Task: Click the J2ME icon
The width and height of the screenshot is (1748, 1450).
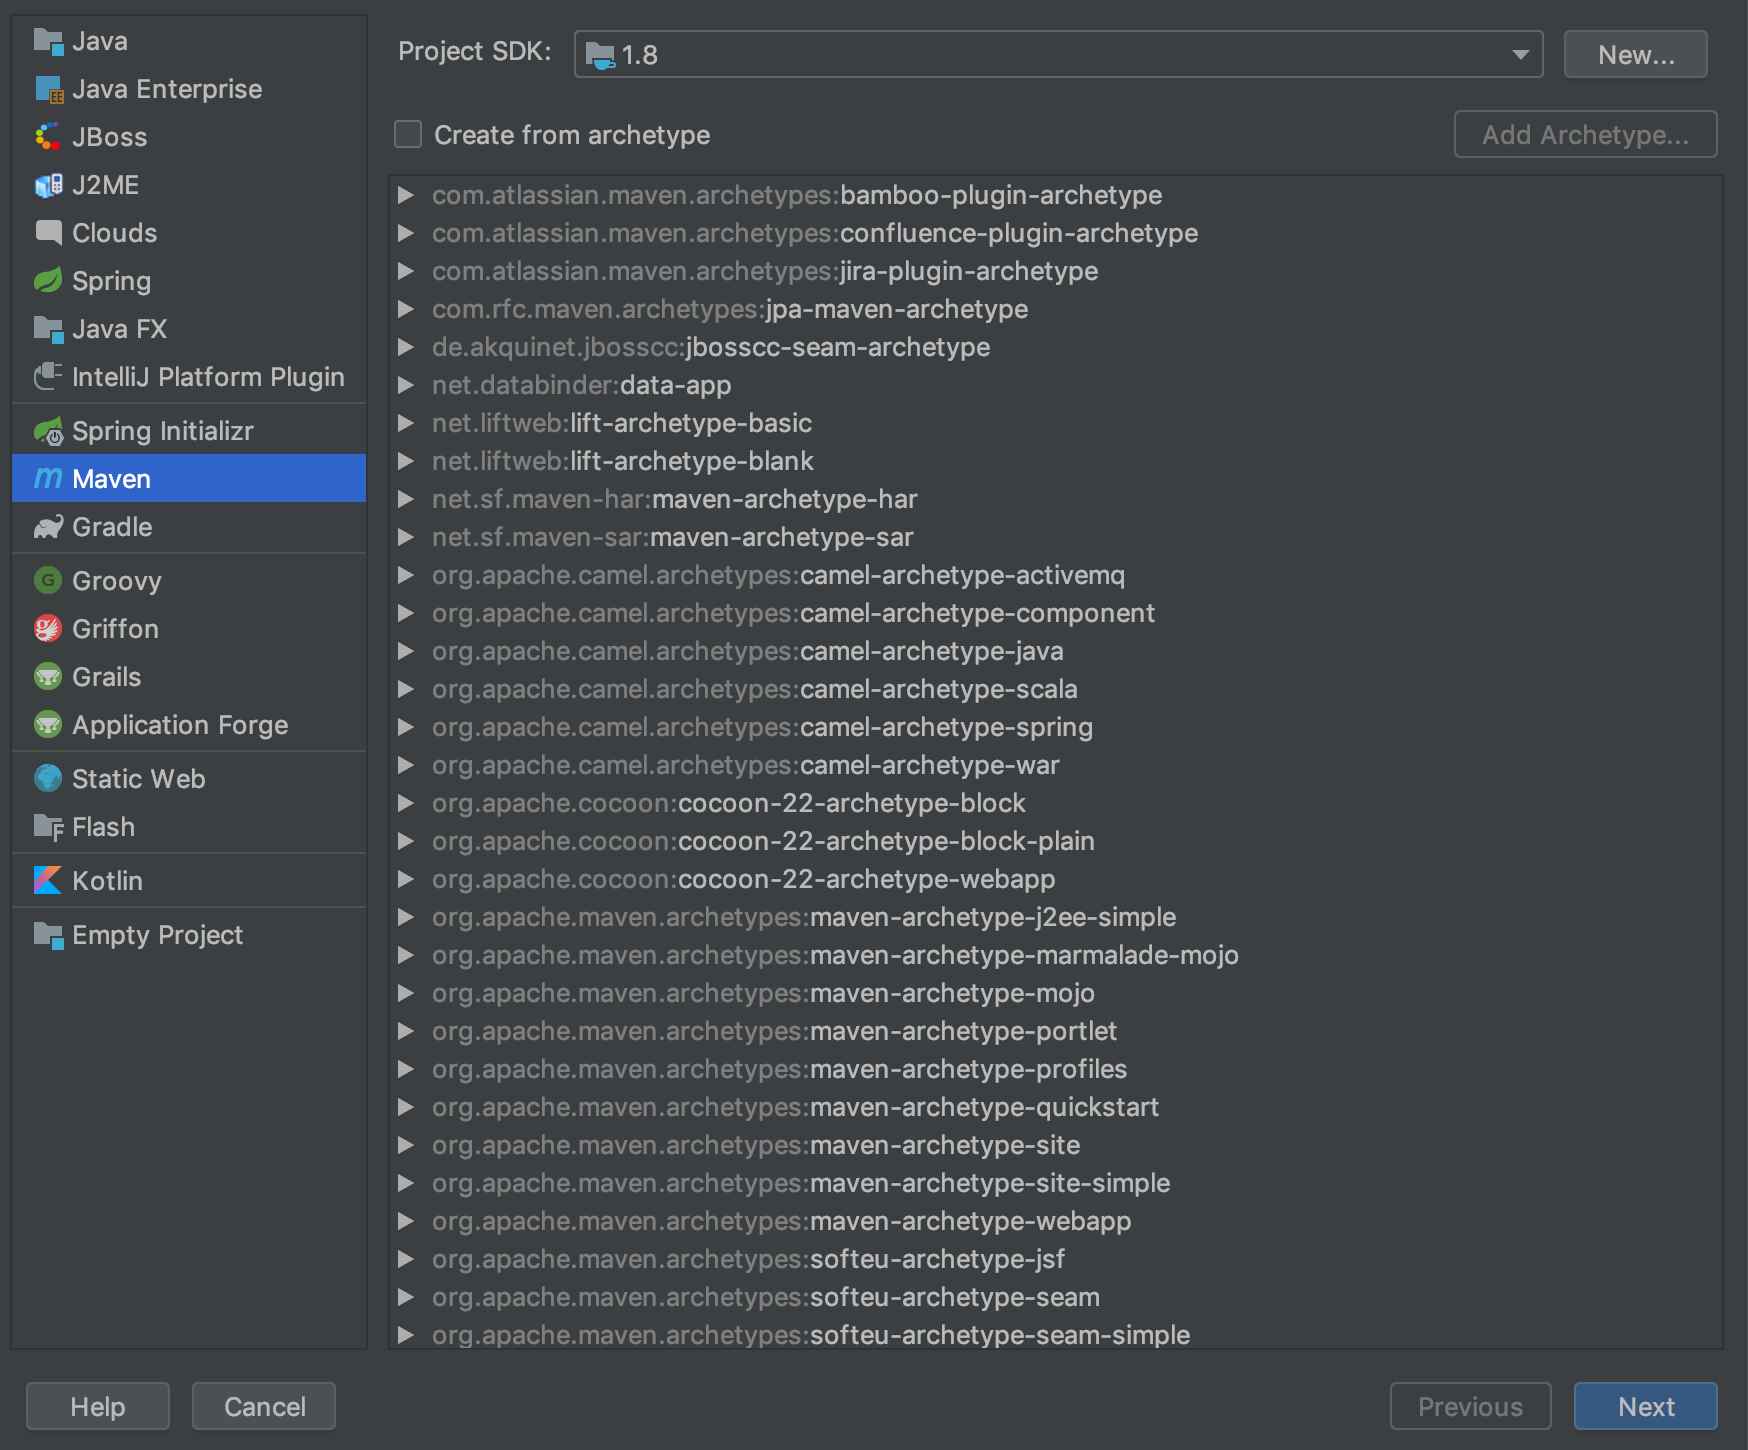Action: click(x=48, y=185)
